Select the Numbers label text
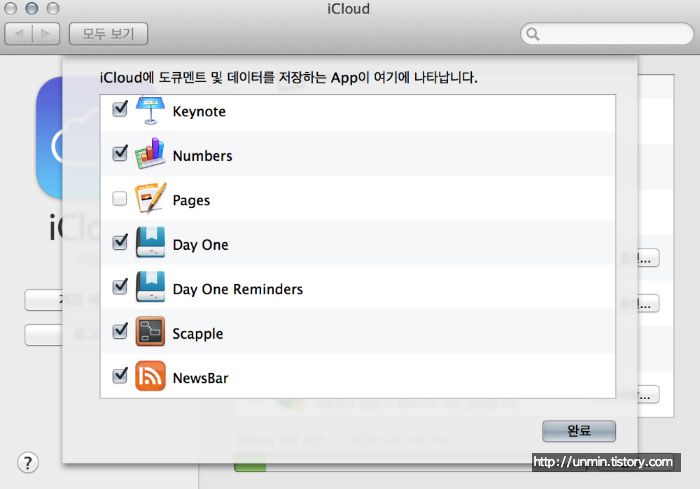The image size is (700, 489). (x=202, y=156)
